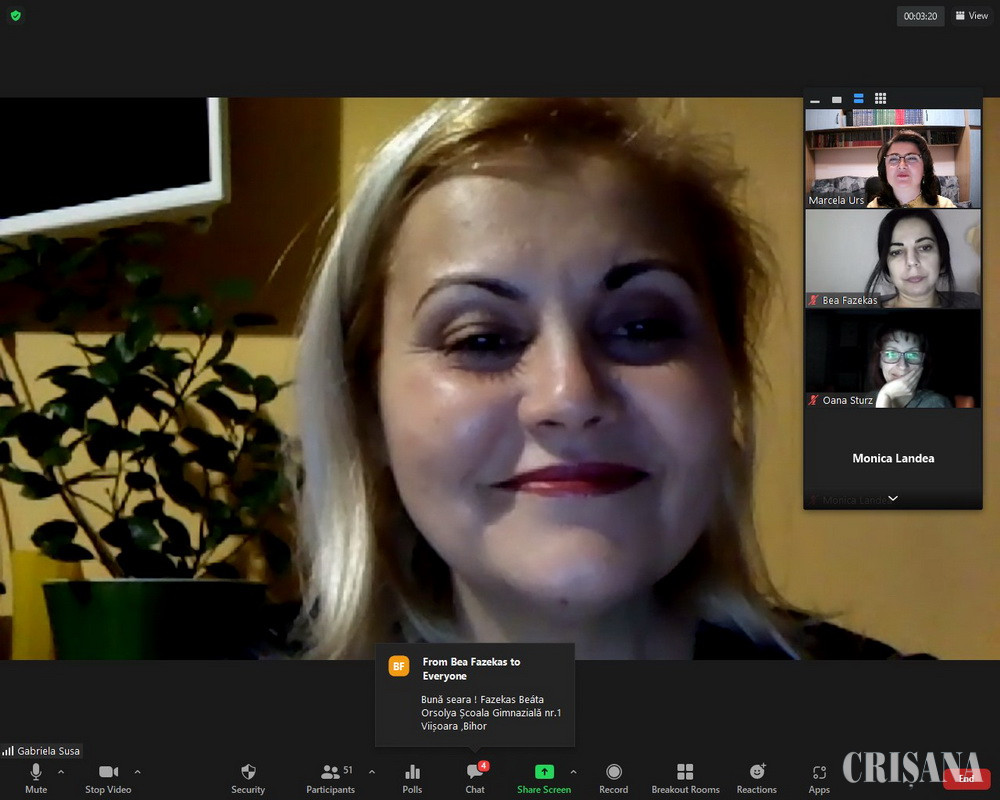Stop Video camera feed
Image resolution: width=1000 pixels, height=800 pixels.
(108, 777)
